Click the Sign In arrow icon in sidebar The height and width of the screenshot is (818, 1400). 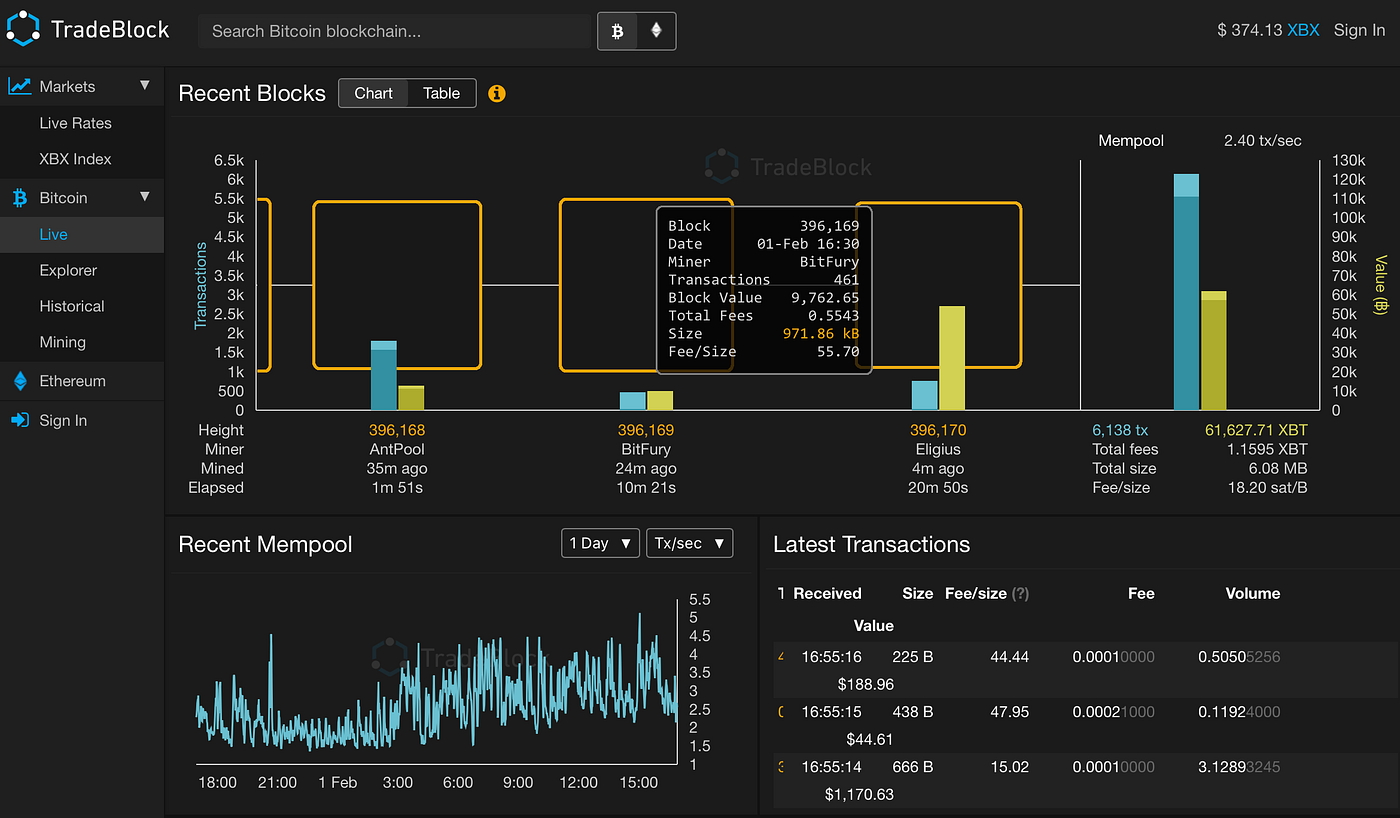pos(20,420)
